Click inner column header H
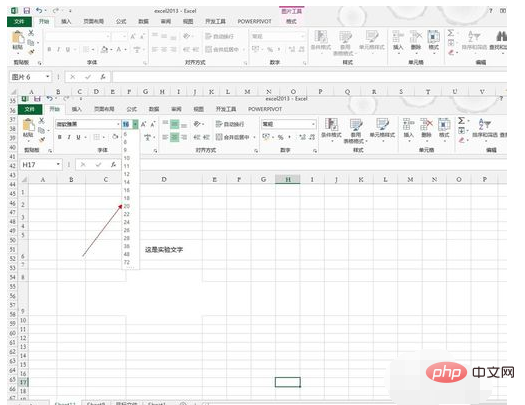Image resolution: width=525 pixels, height=405 pixels. pos(288,179)
